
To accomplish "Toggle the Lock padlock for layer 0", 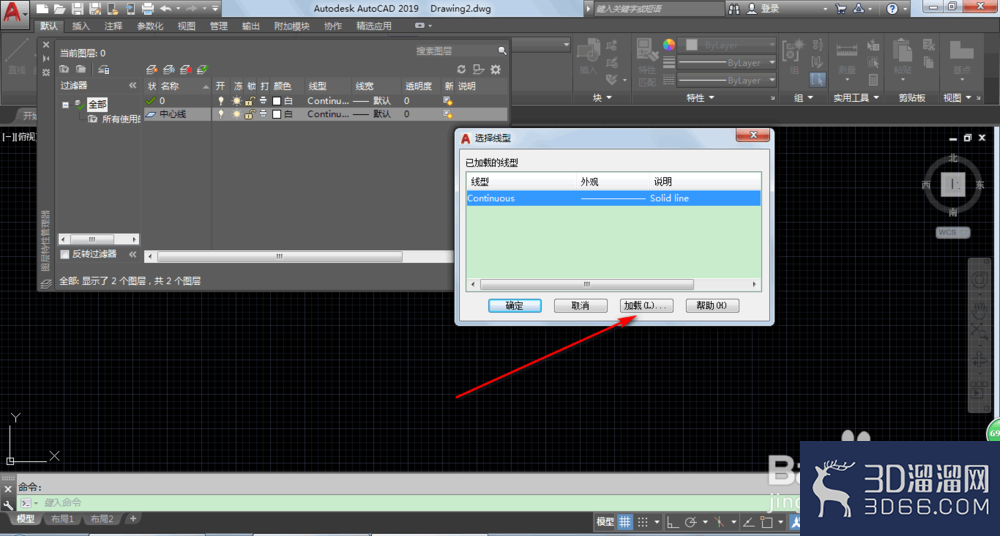I will [250, 101].
